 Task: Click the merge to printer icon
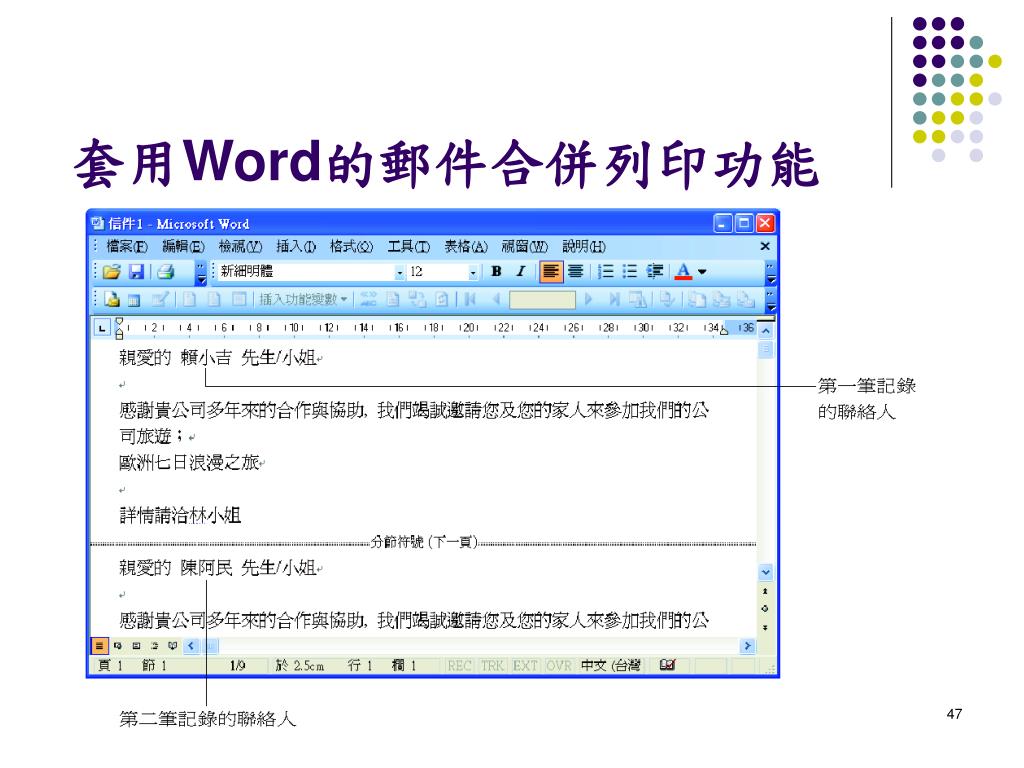point(721,299)
